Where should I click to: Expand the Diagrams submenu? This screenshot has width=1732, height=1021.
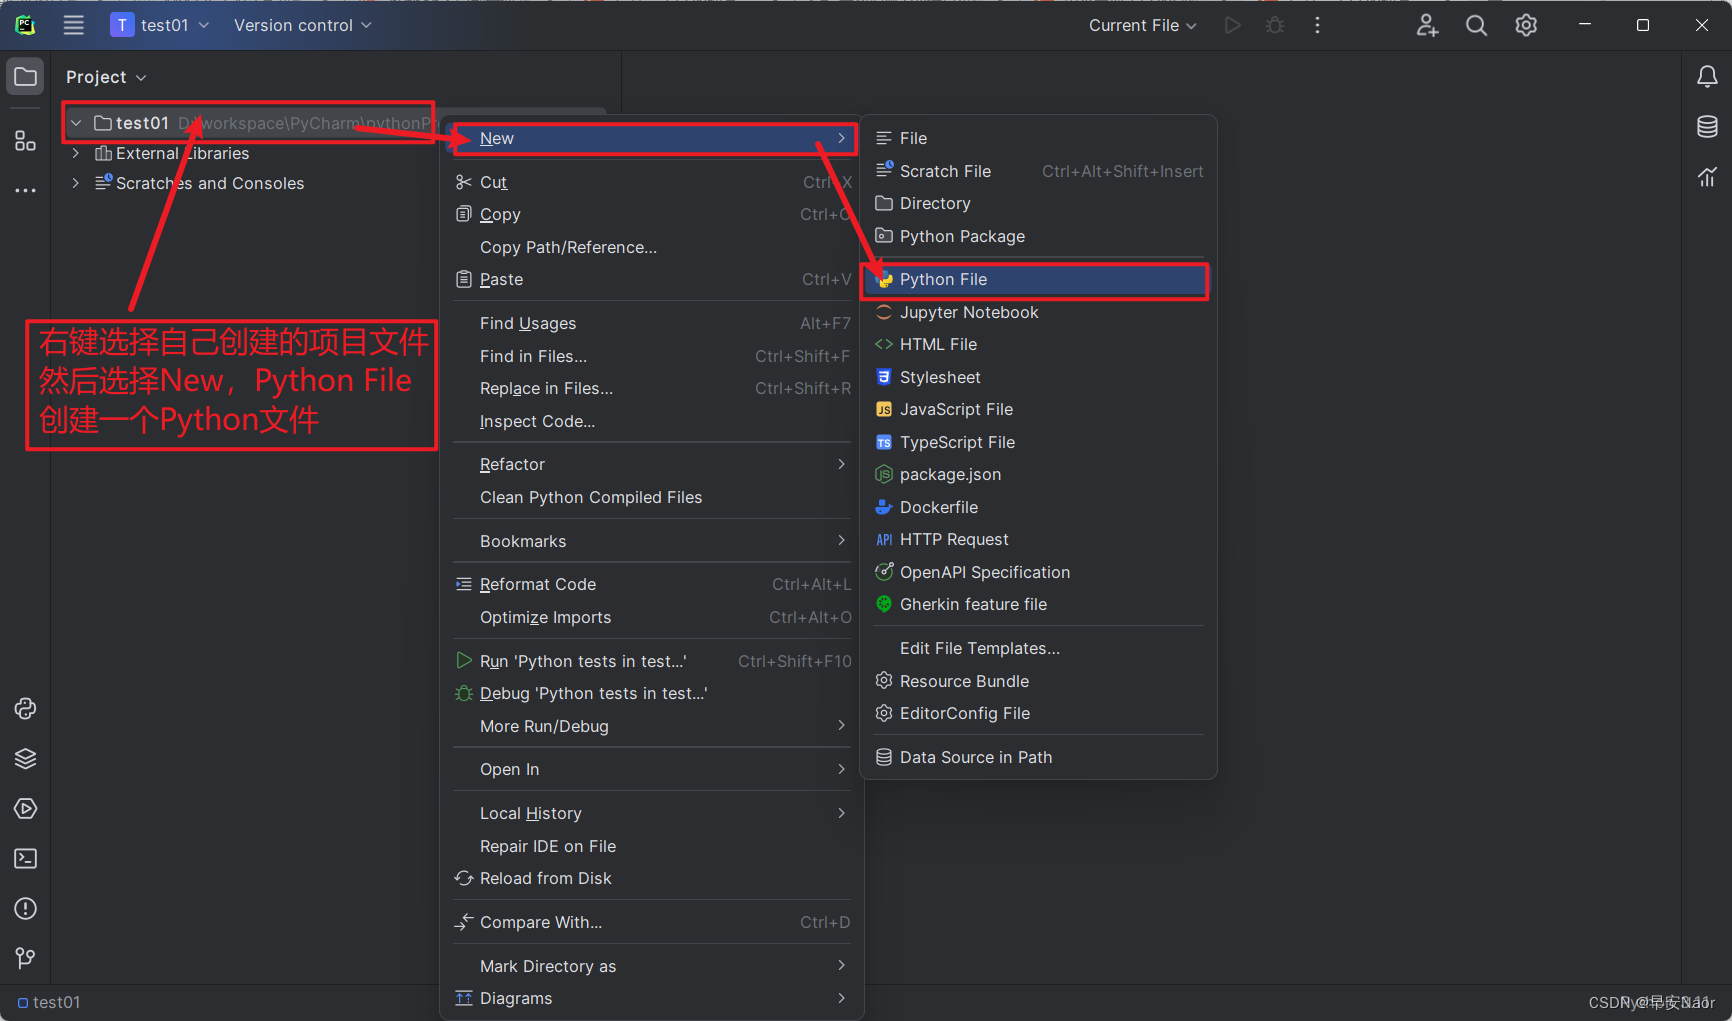651,998
